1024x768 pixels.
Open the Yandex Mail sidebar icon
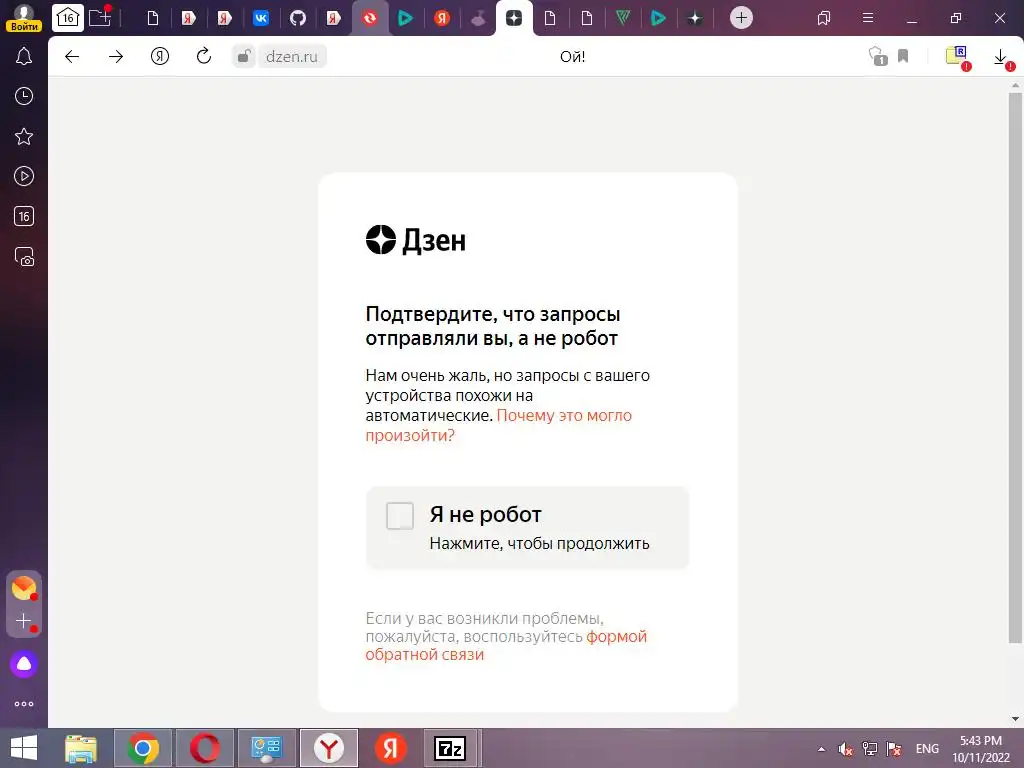pyautogui.click(x=24, y=588)
